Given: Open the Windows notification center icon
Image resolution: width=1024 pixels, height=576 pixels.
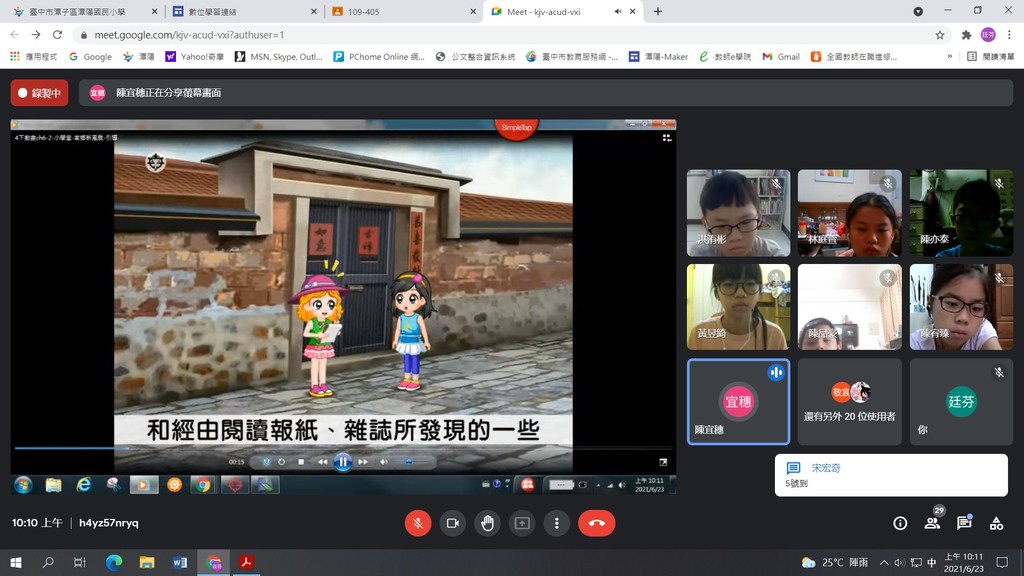Looking at the screenshot, I should click(1002, 562).
